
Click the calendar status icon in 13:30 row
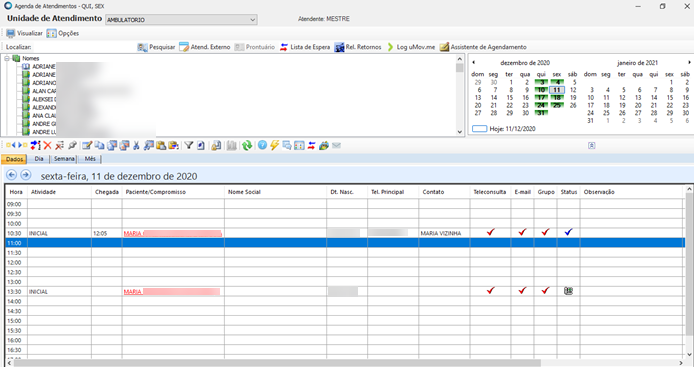coord(568,291)
